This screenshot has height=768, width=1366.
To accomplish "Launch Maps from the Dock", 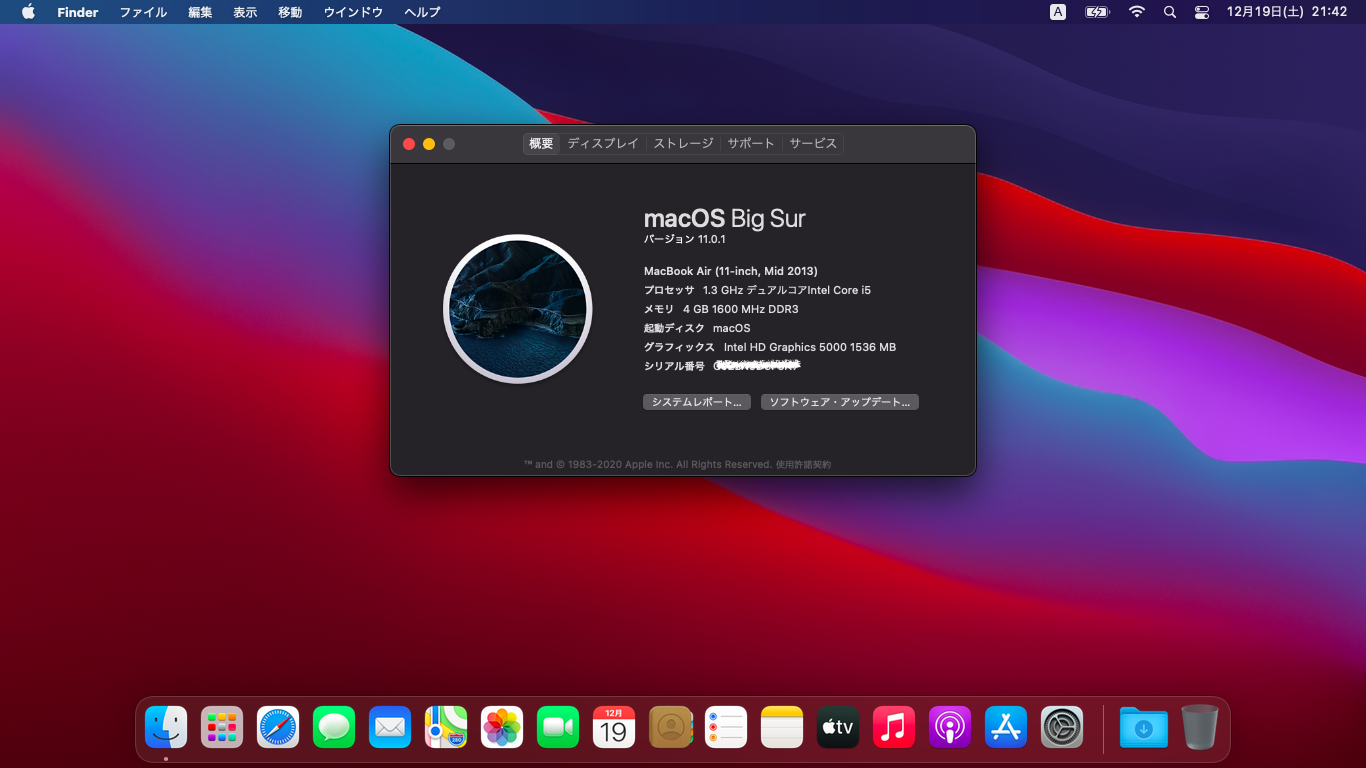I will (446, 727).
